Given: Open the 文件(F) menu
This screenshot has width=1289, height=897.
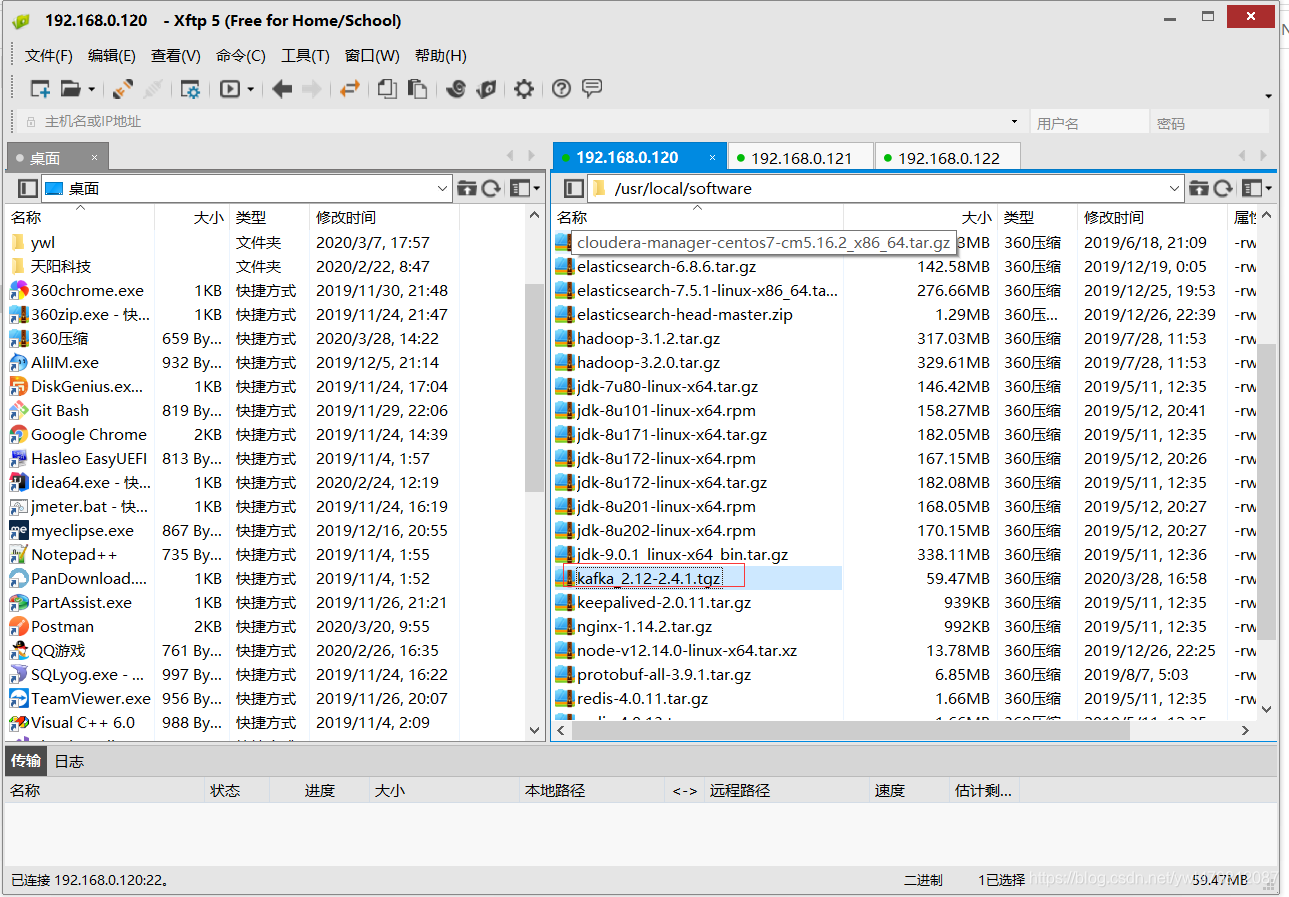Looking at the screenshot, I should 49,56.
